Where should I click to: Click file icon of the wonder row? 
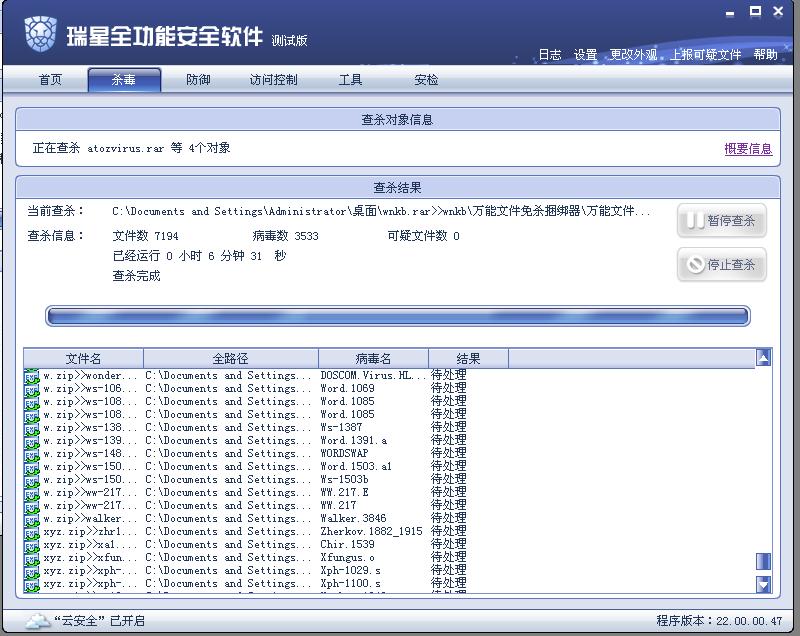point(32,376)
